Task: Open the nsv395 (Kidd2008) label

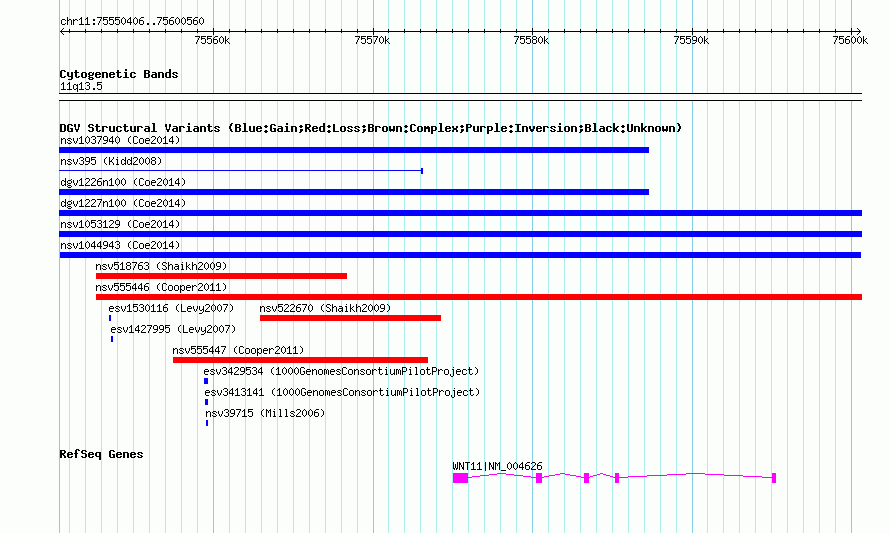Action: tap(111, 161)
